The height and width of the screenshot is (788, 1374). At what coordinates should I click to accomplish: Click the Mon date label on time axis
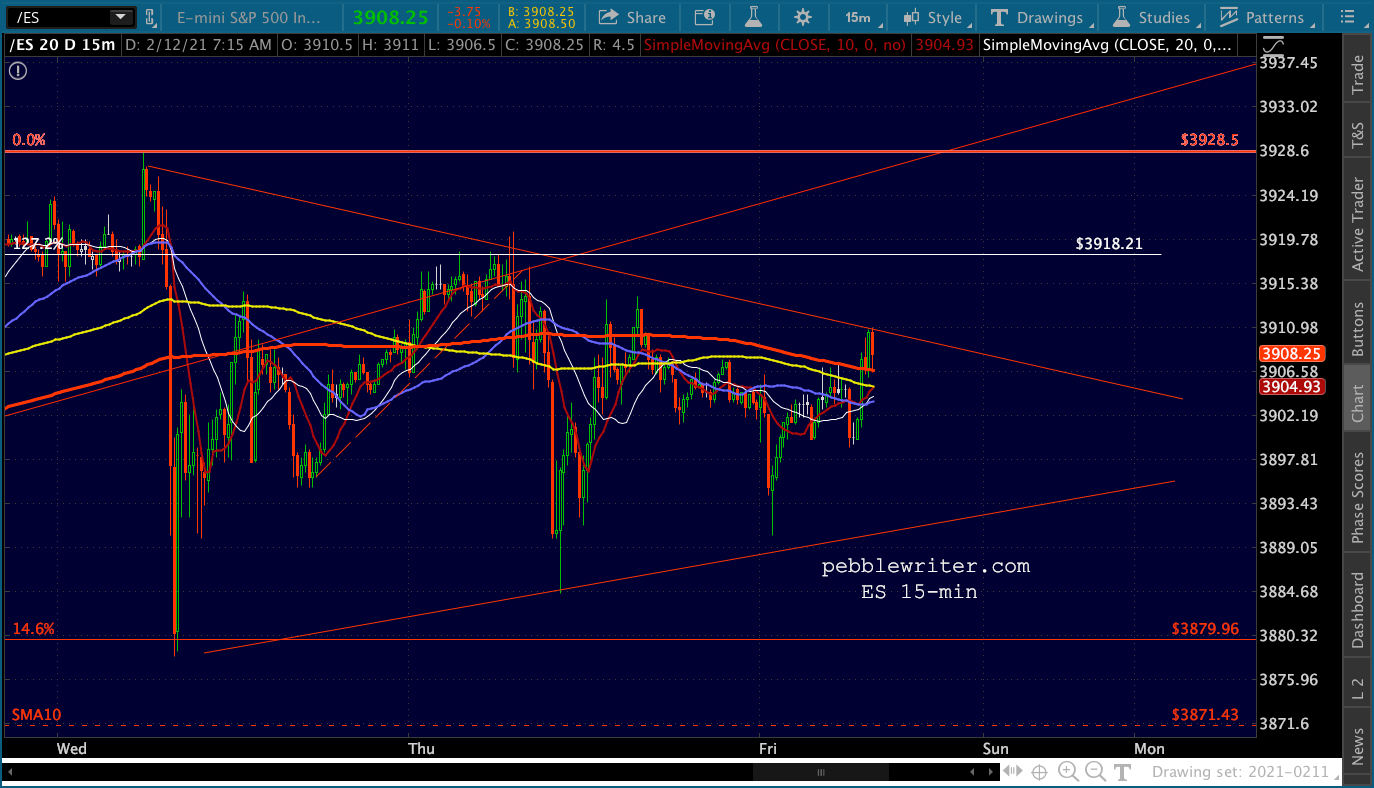[1150, 748]
